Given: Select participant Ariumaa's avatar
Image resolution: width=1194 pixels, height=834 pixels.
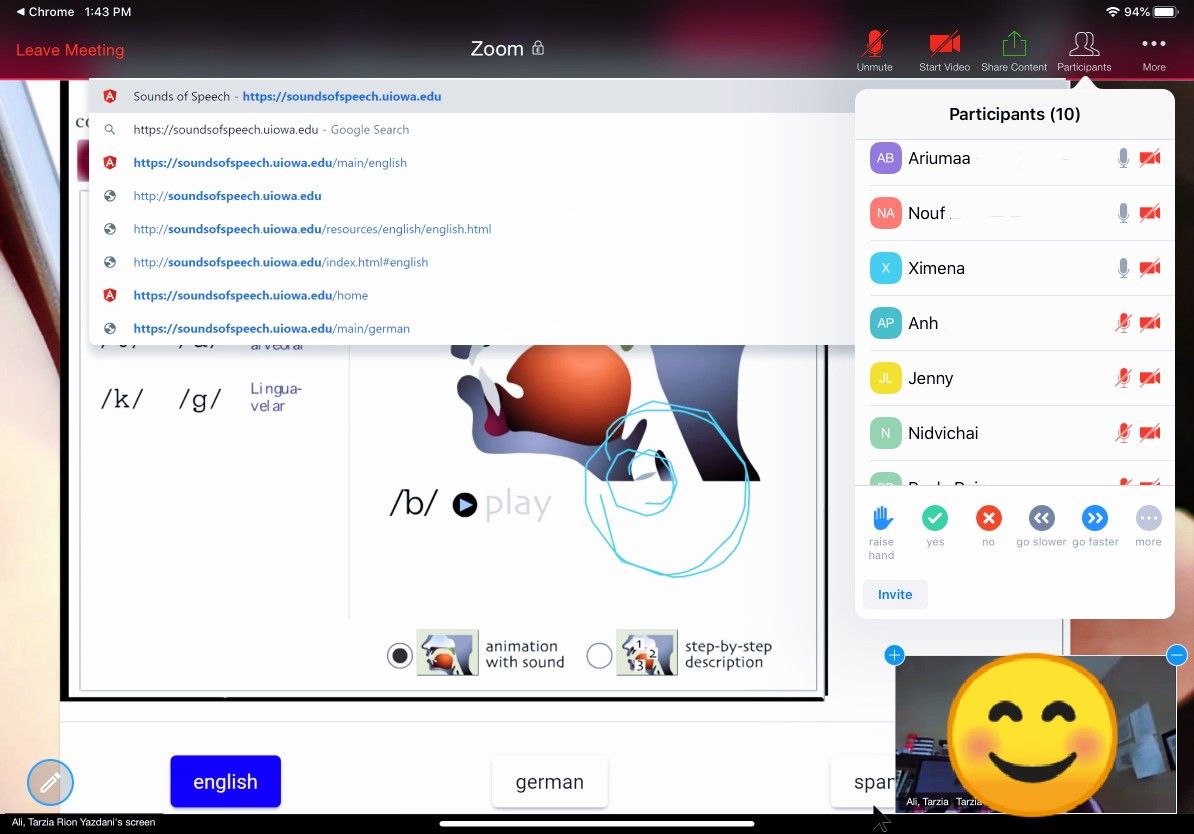Looking at the screenshot, I should [x=886, y=158].
